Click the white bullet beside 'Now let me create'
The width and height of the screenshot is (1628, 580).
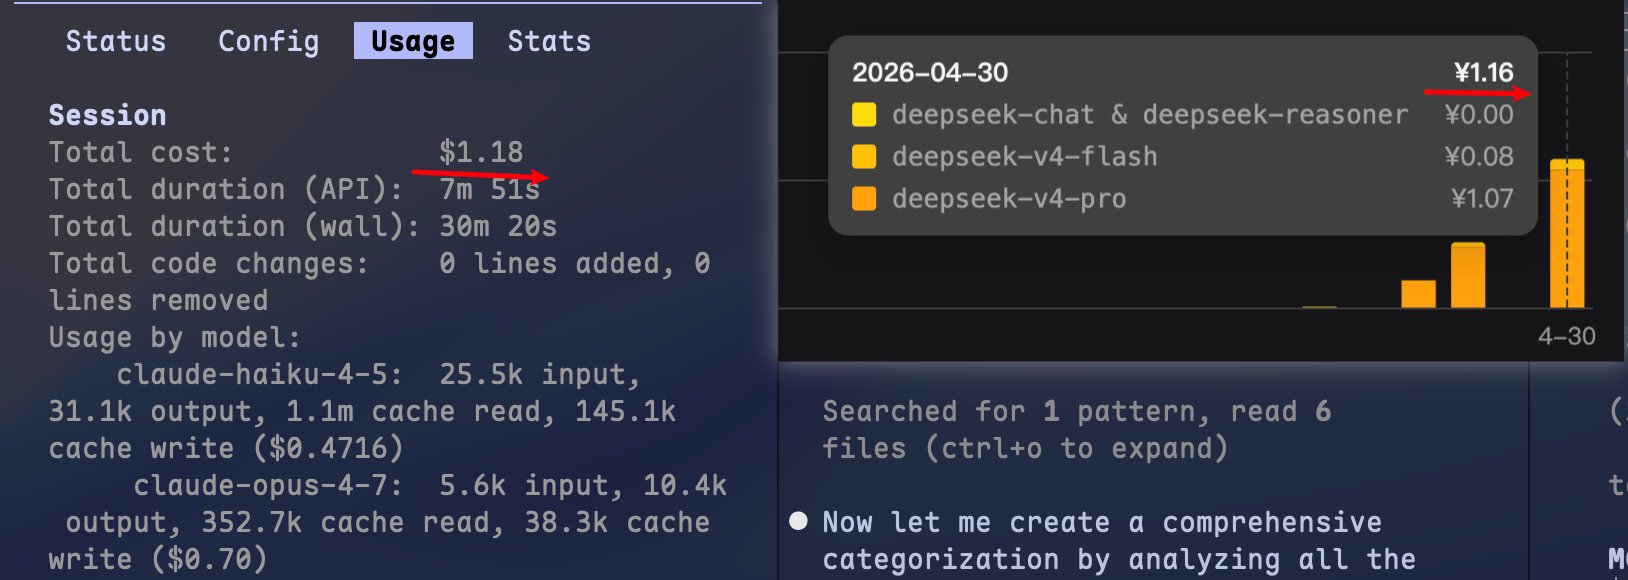(x=798, y=521)
